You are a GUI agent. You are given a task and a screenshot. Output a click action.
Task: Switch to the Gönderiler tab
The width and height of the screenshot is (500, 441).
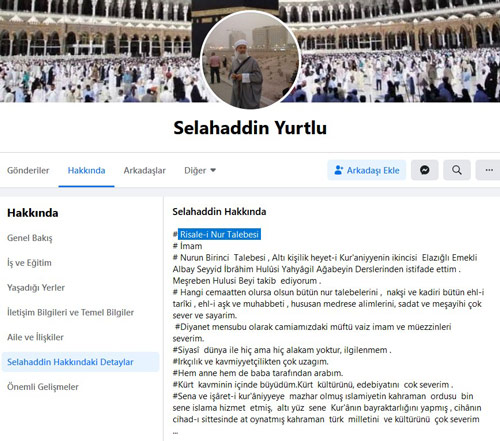pyautogui.click(x=28, y=170)
